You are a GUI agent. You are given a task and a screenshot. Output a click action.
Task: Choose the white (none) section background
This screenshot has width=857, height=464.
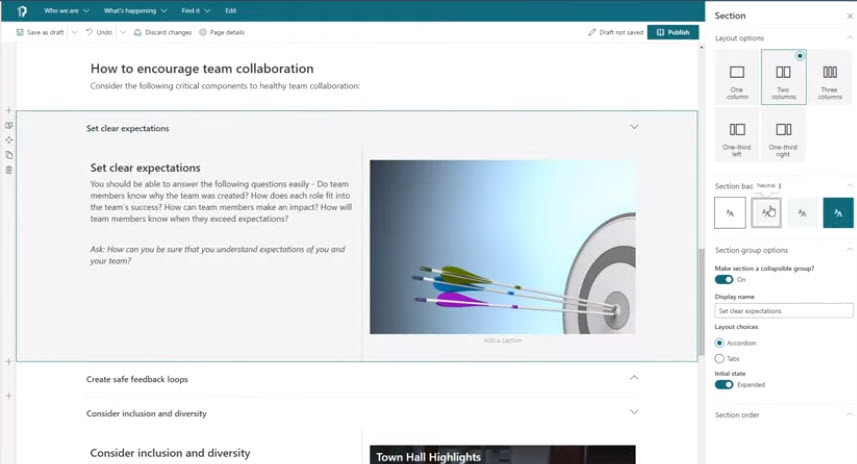click(x=730, y=213)
